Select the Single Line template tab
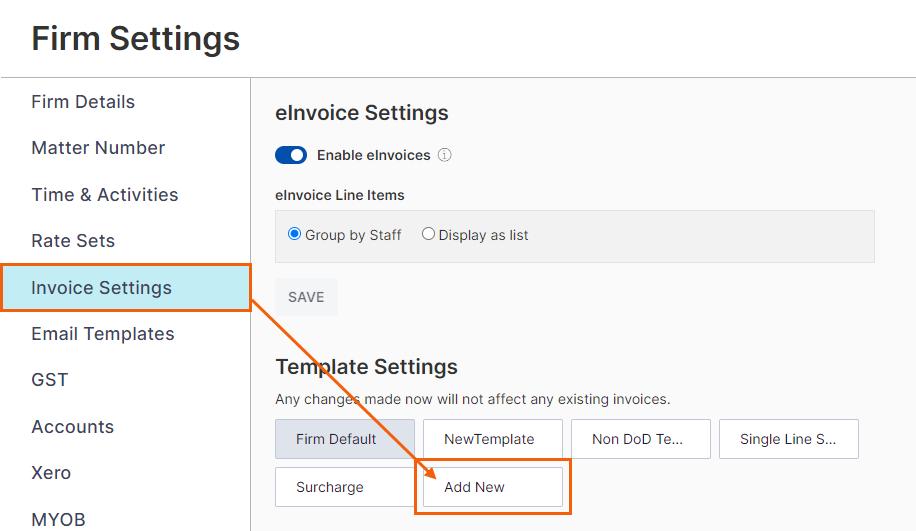 [x=789, y=439]
